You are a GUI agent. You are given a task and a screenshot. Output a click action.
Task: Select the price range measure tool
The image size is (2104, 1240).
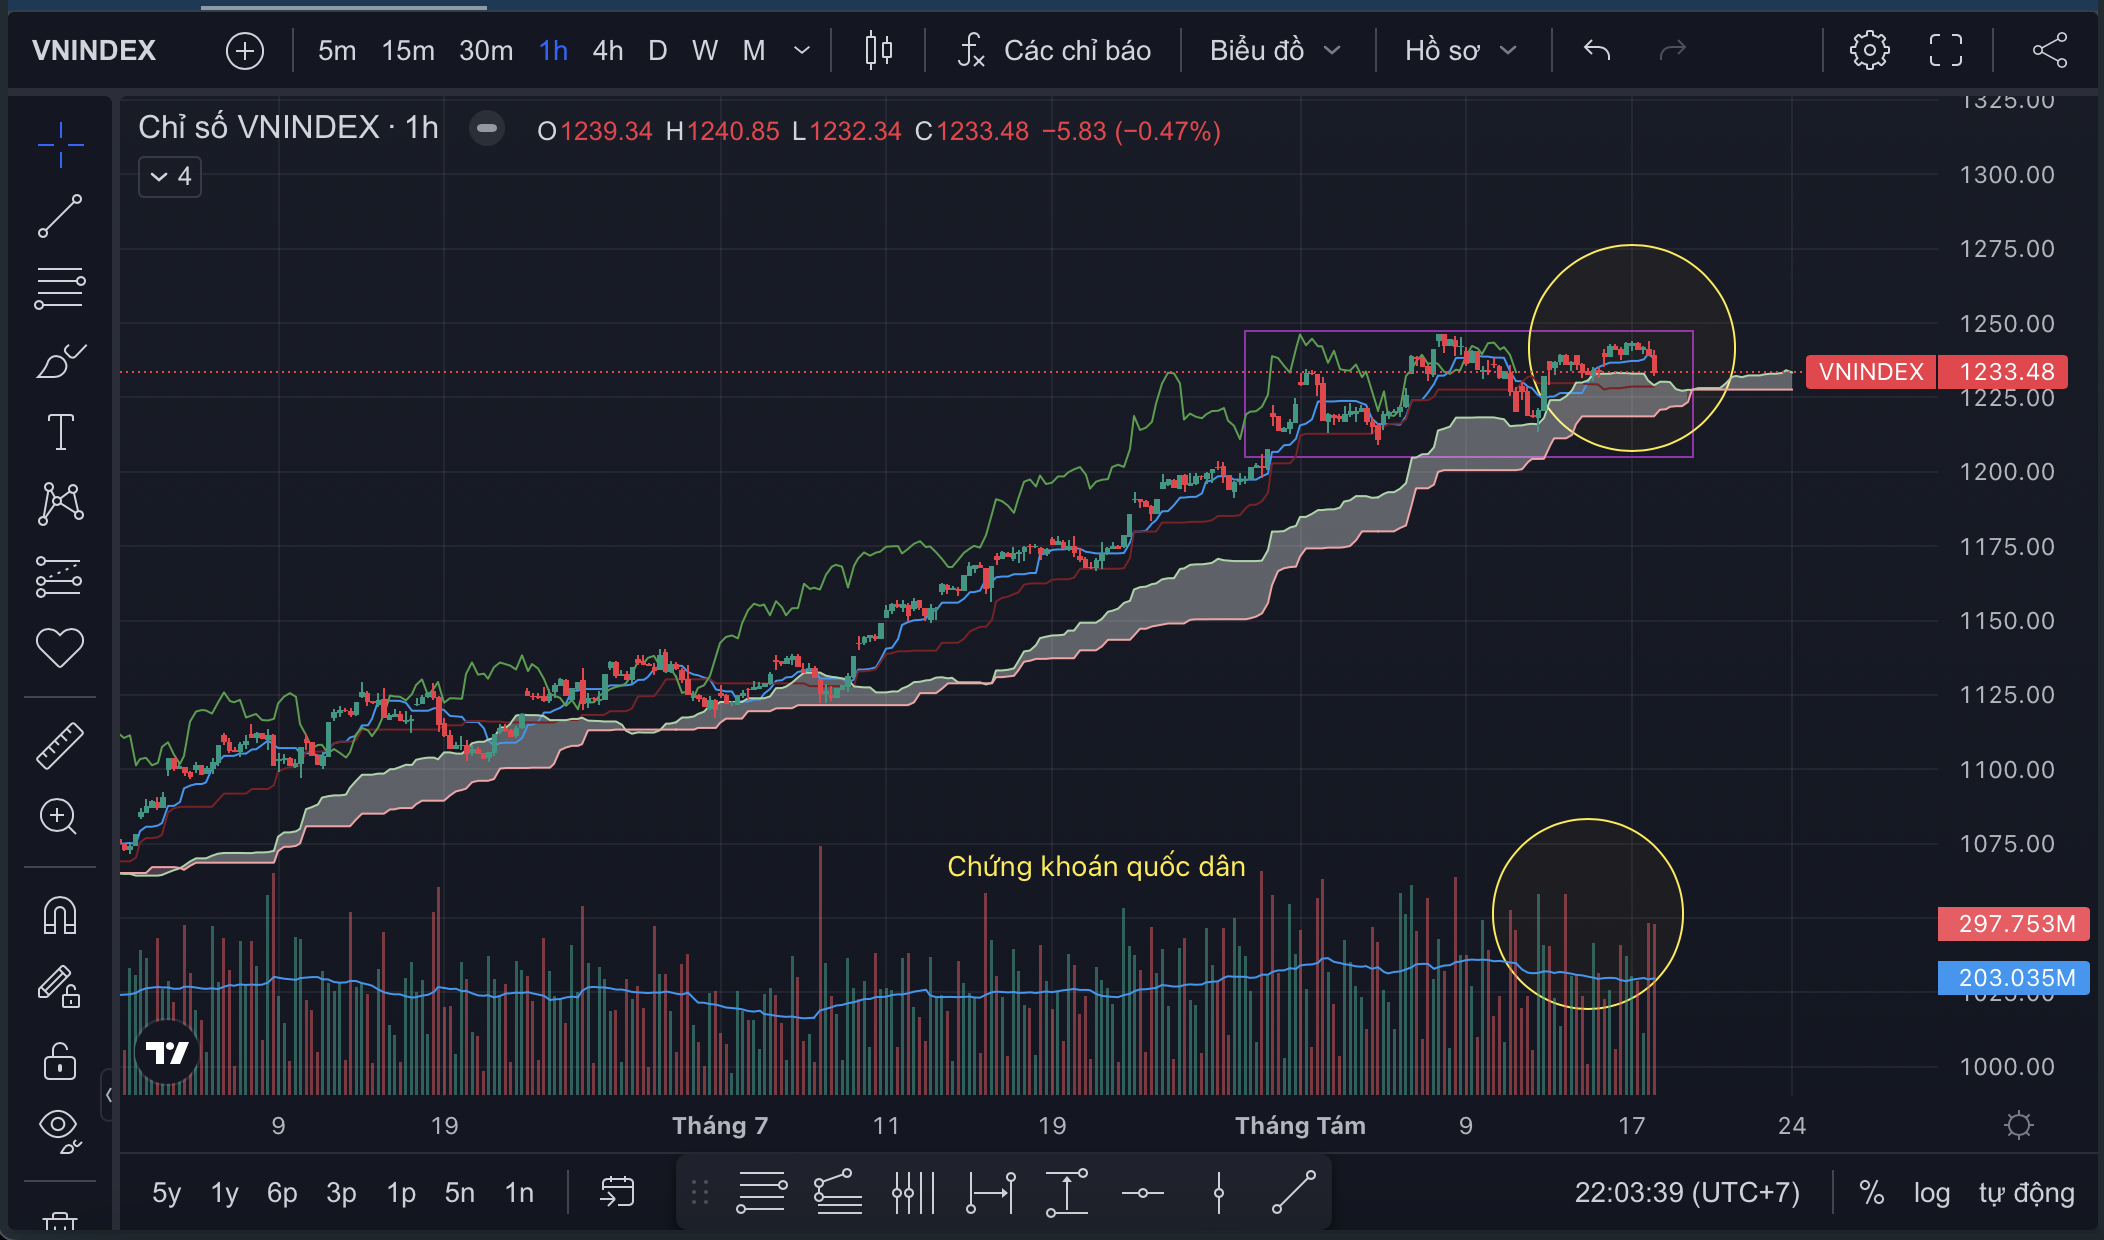(1067, 1192)
